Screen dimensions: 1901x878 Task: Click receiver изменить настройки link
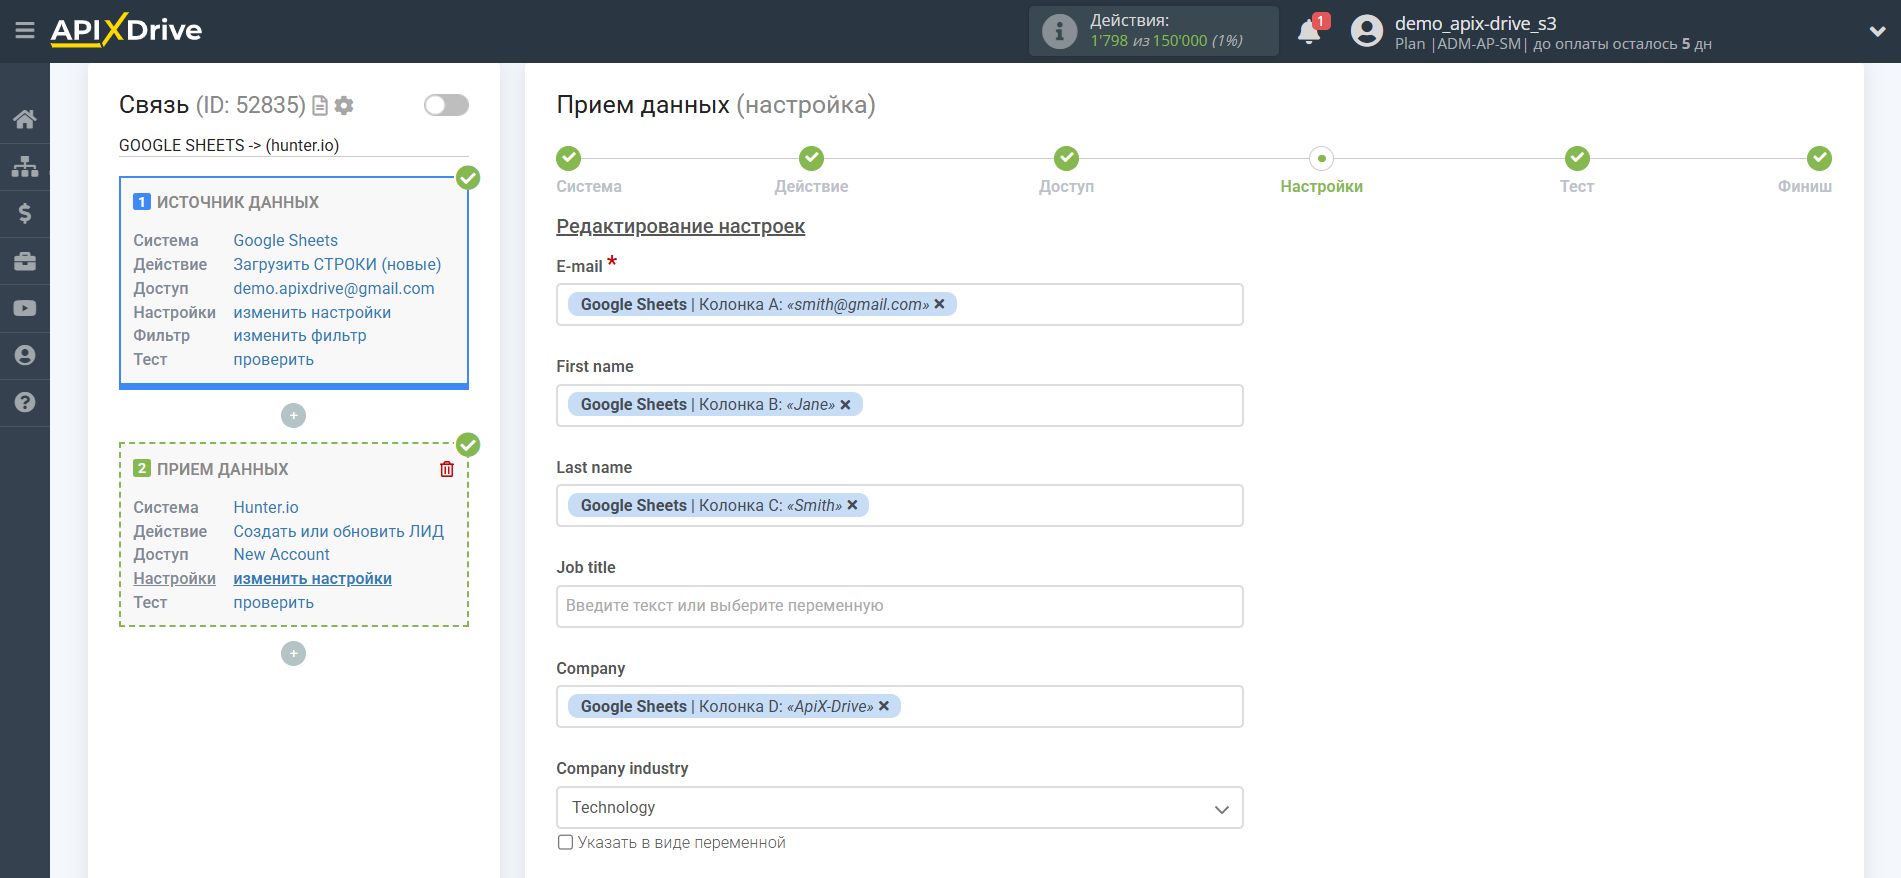tap(312, 578)
